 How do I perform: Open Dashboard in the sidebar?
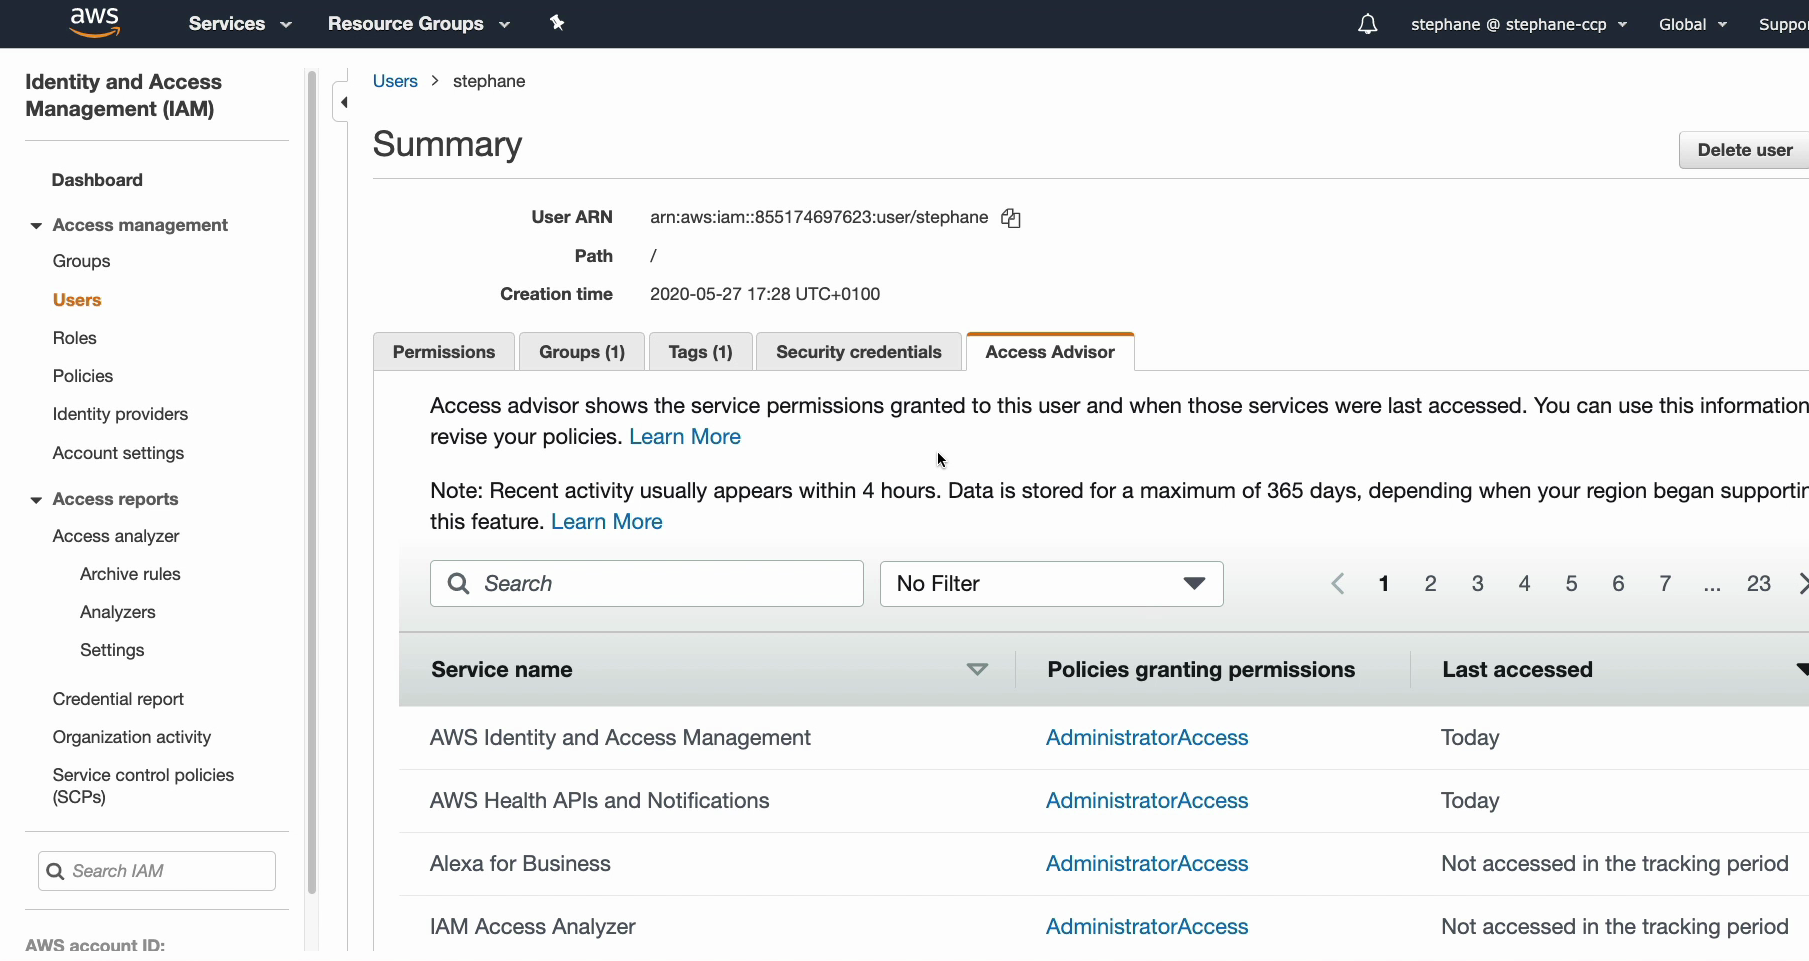pyautogui.click(x=97, y=180)
